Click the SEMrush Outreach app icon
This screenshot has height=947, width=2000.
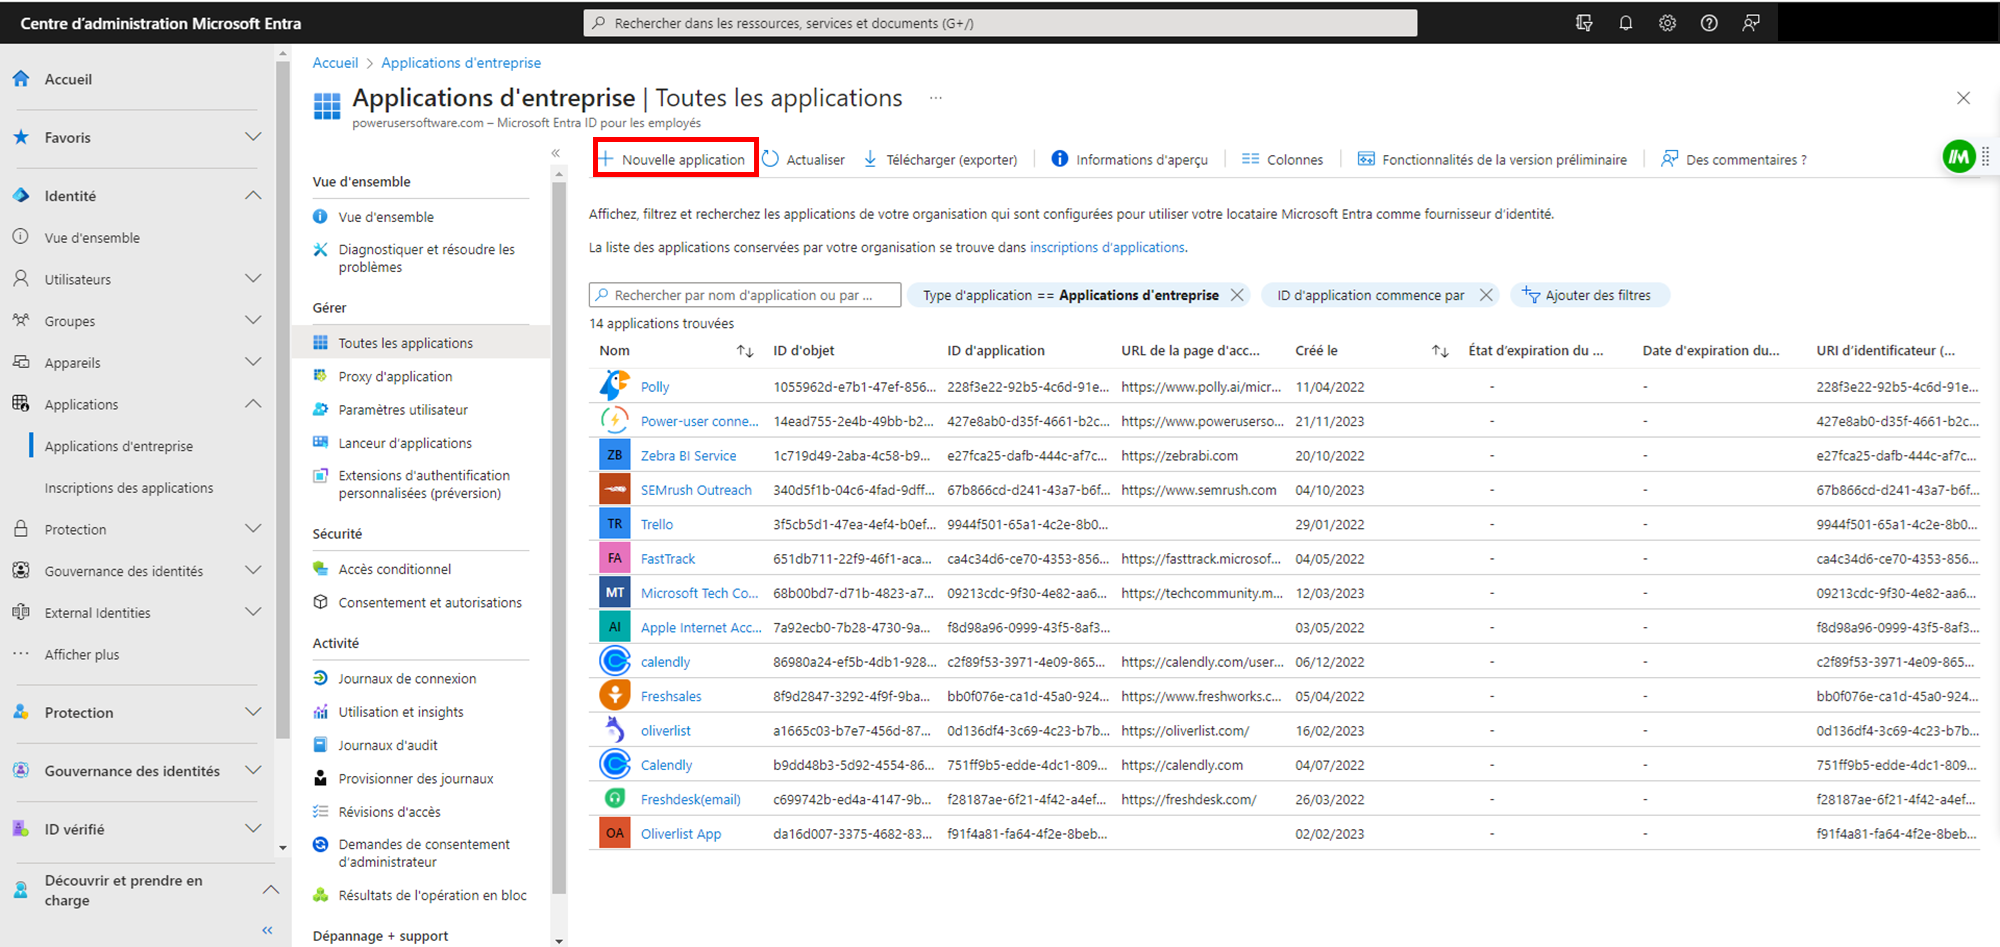[614, 490]
